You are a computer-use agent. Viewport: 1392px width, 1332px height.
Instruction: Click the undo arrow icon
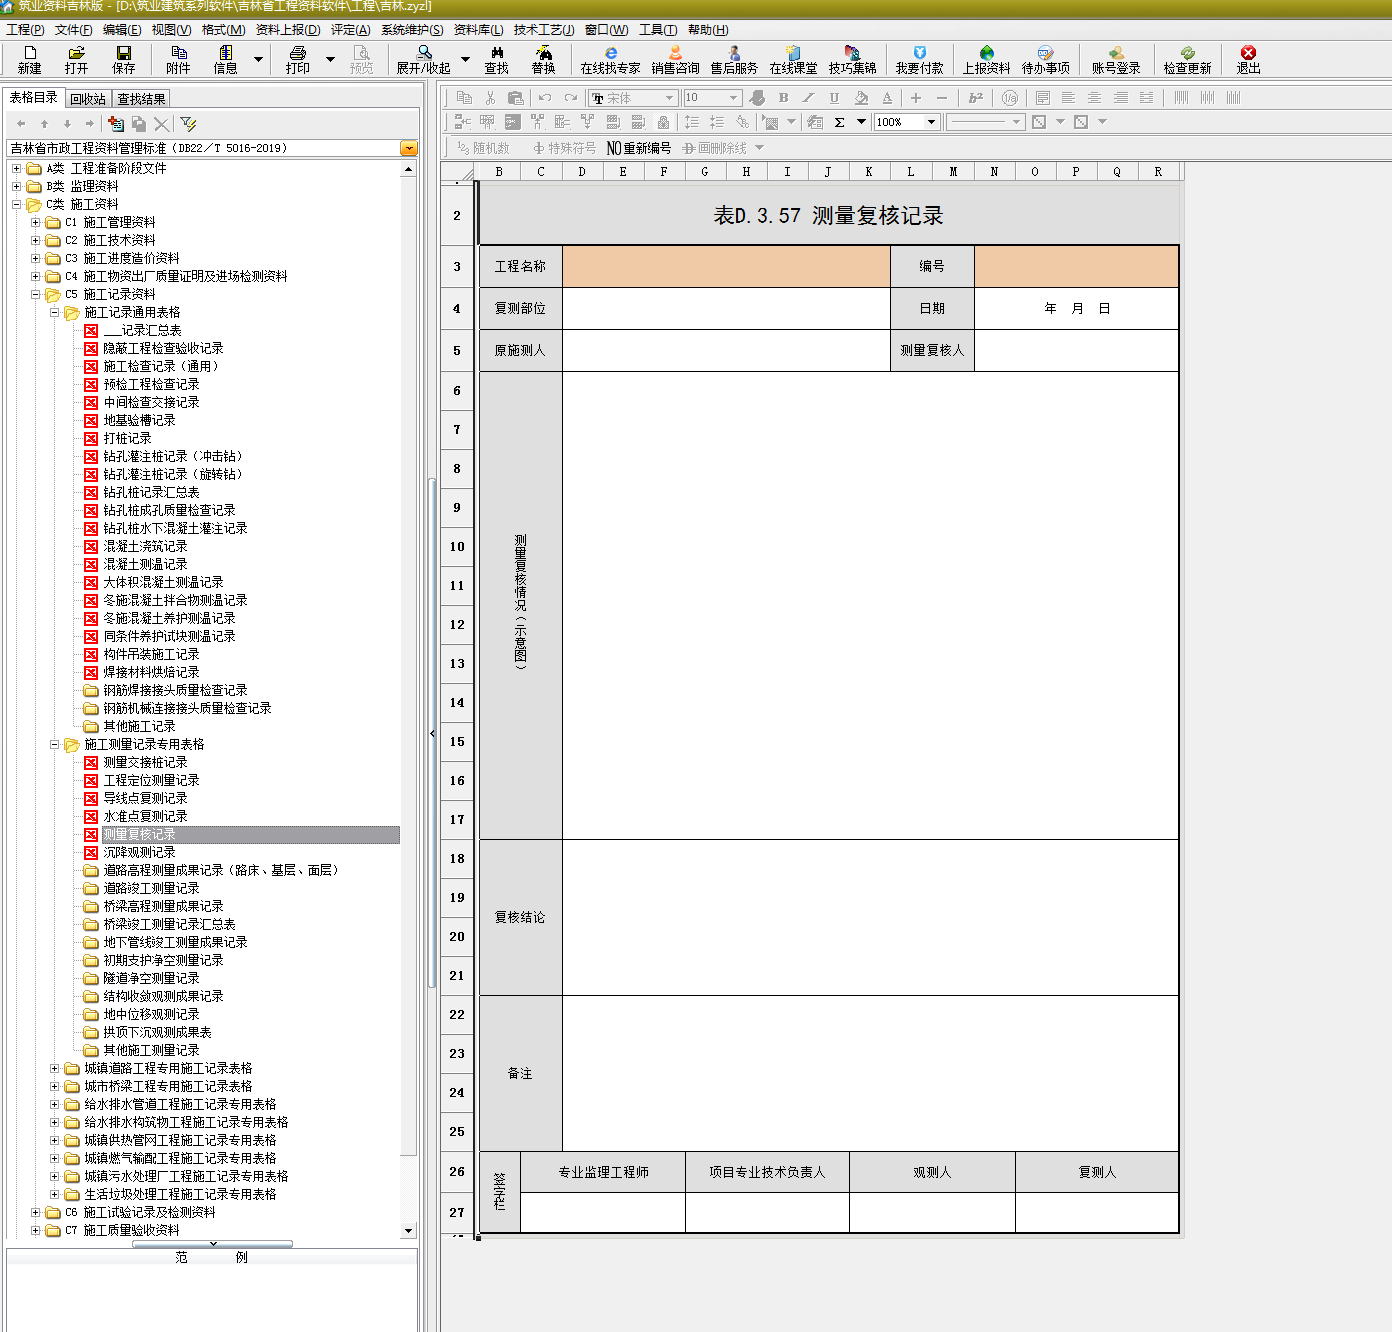[x=545, y=98]
